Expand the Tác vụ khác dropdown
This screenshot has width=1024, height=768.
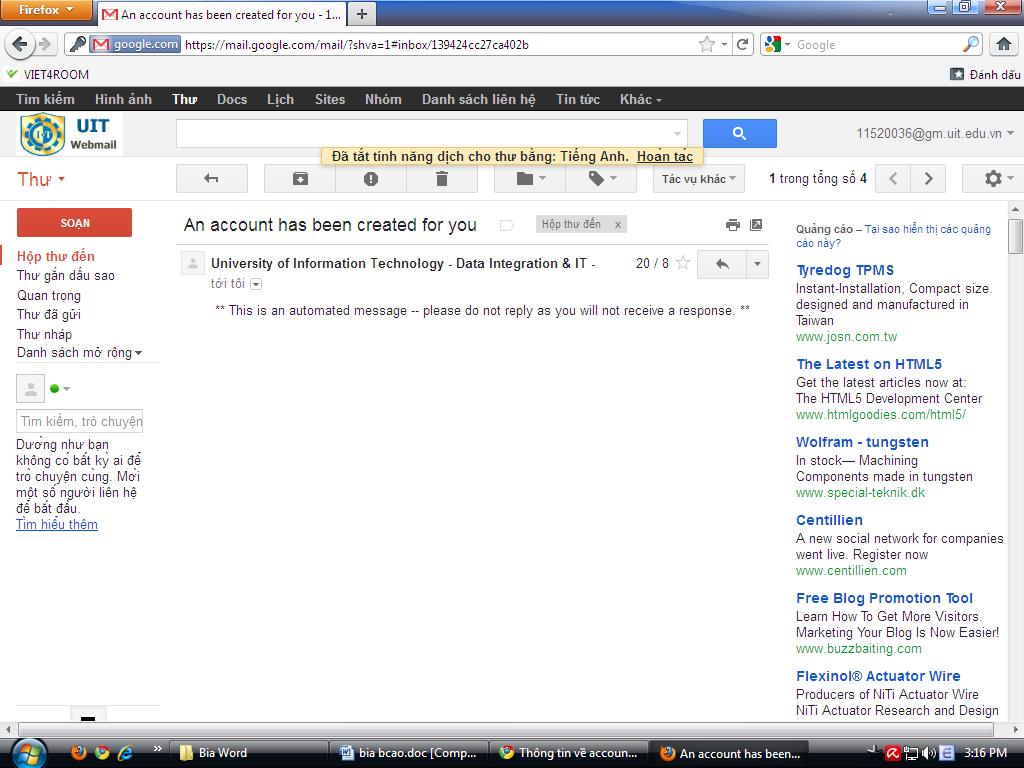coord(699,179)
